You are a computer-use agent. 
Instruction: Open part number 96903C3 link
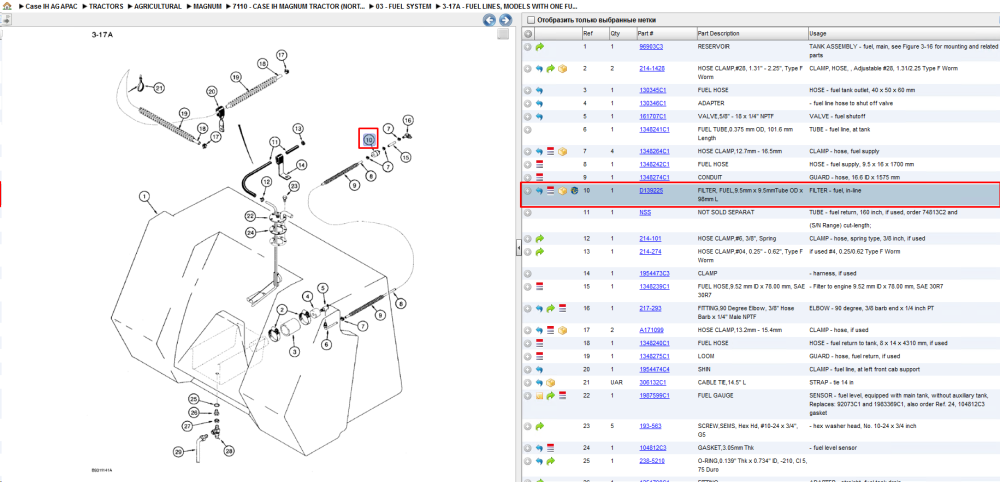tap(651, 47)
